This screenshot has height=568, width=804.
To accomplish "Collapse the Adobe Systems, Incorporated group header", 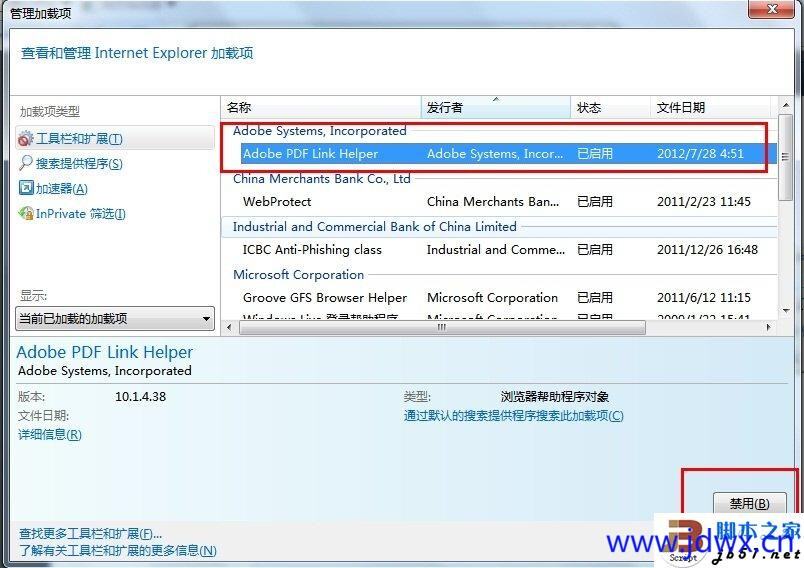I will point(319,131).
